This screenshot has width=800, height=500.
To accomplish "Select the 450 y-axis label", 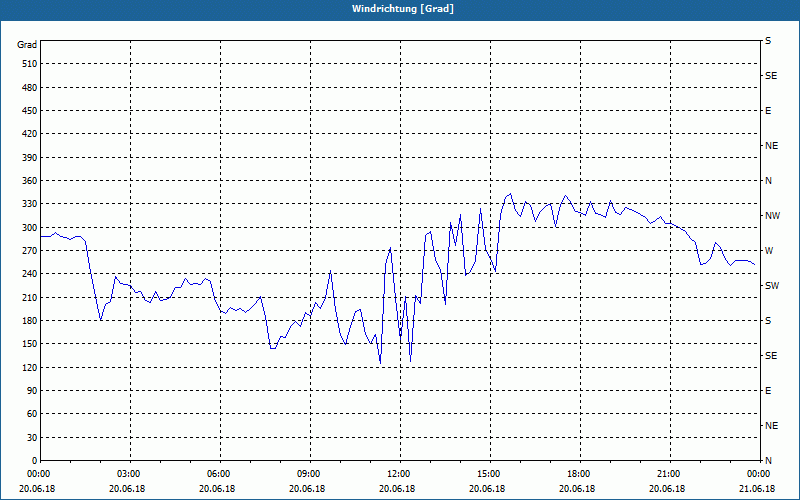I will click(30, 111).
